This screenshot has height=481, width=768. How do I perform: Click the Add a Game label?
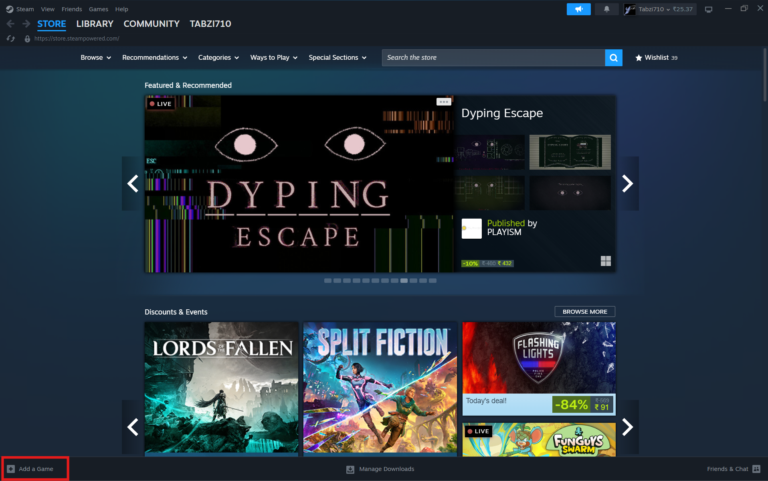(x=36, y=469)
